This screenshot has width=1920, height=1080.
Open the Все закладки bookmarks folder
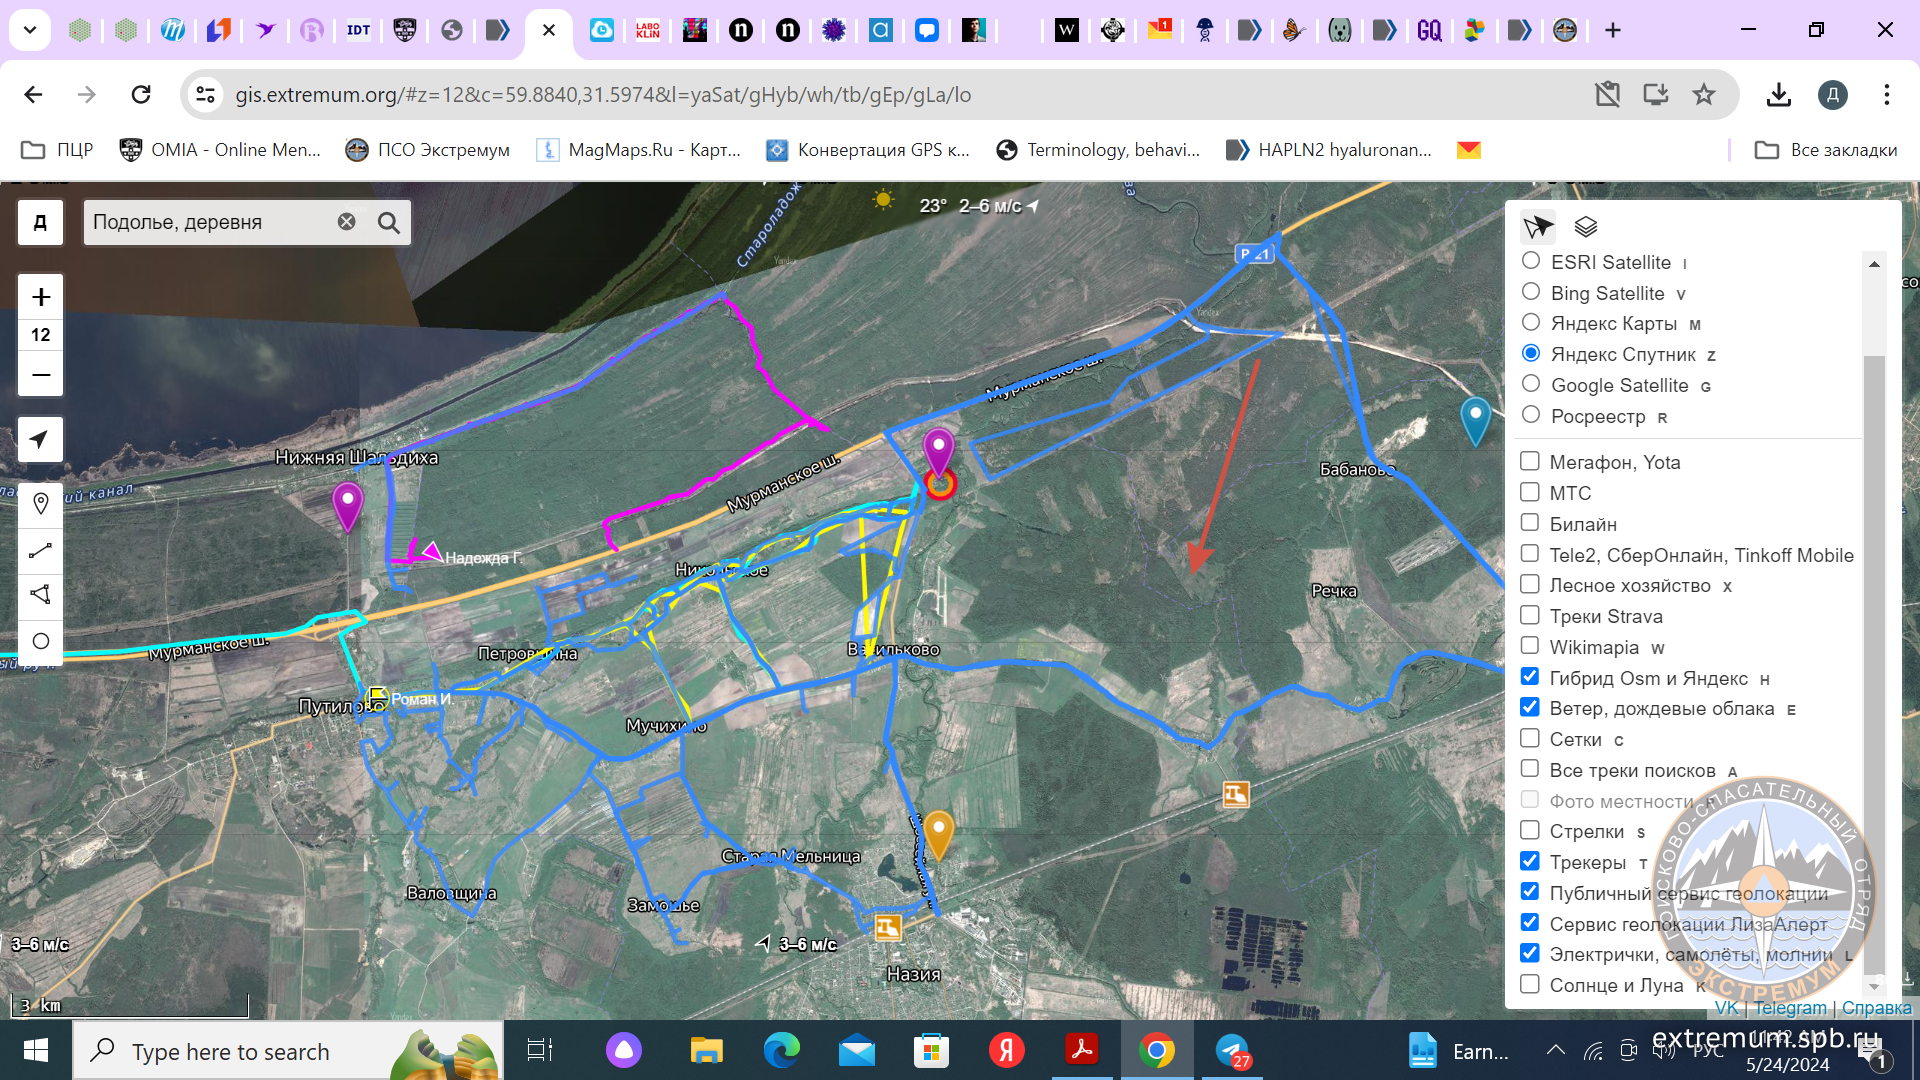(x=1826, y=150)
